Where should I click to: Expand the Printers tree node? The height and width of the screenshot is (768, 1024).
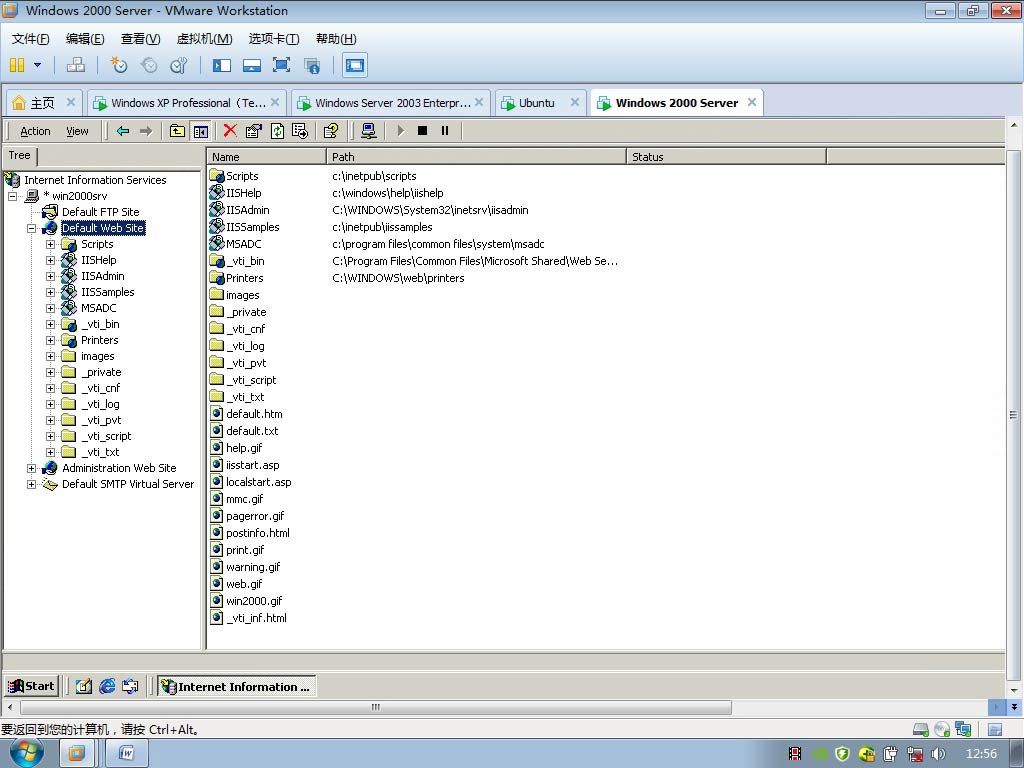tap(50, 340)
